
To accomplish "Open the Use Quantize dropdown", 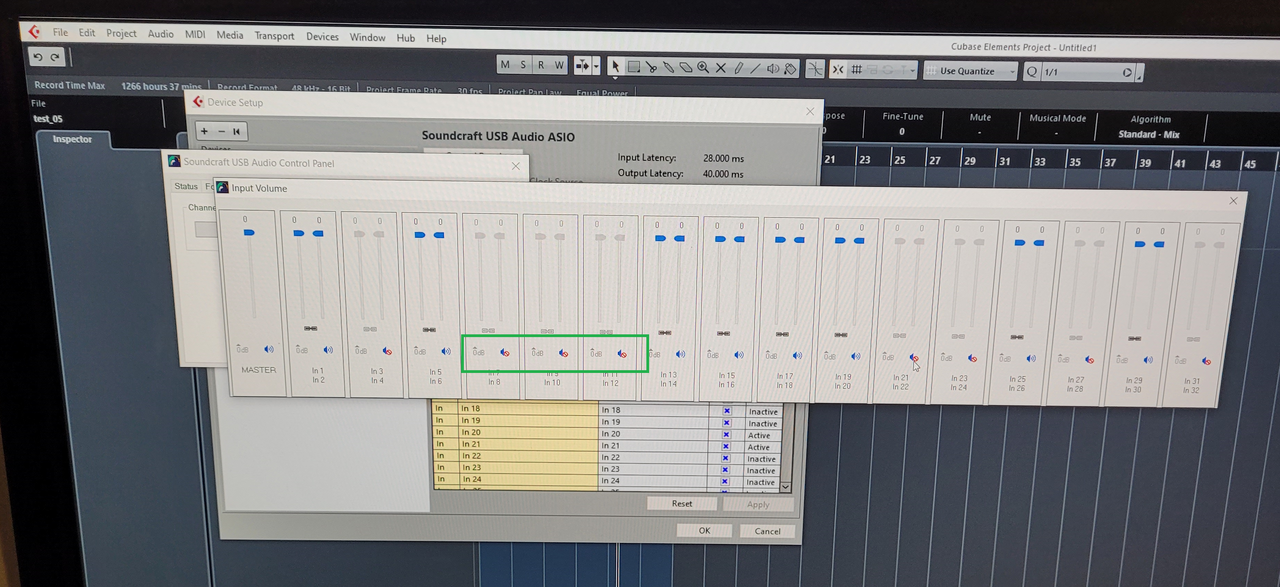I will (971, 71).
